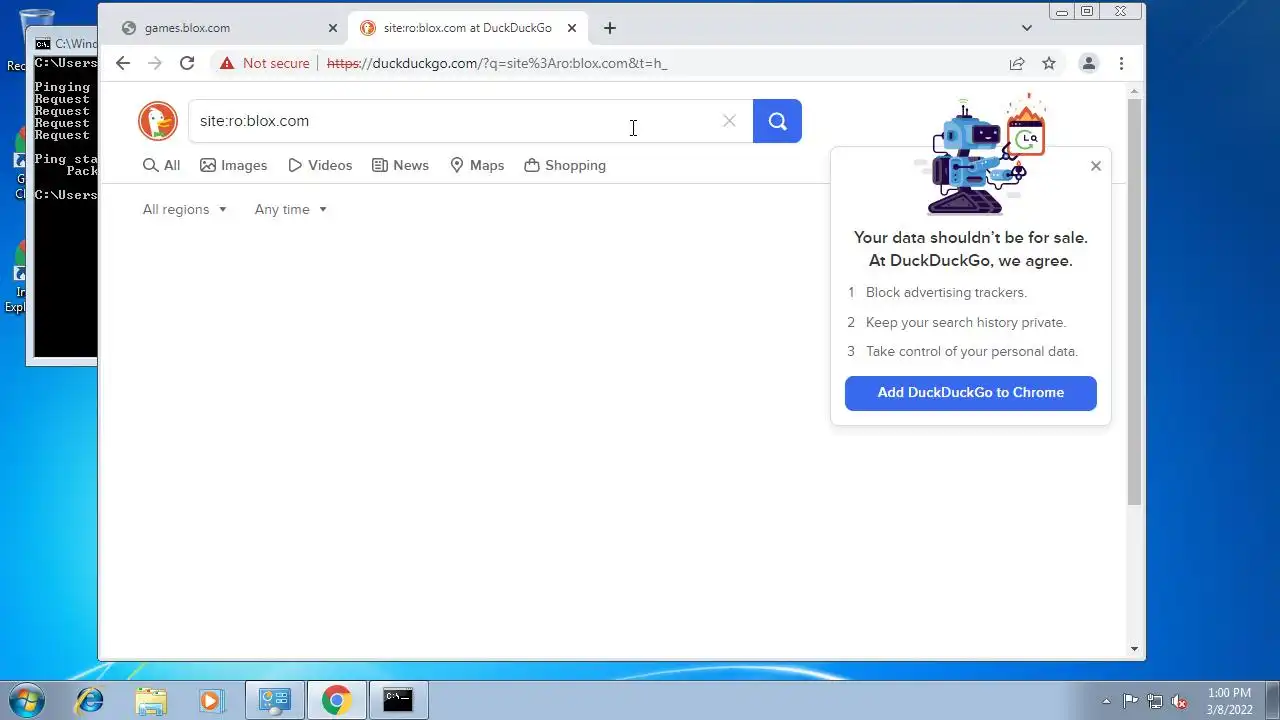Viewport: 1280px width, 720px height.
Task: Click the muted volume tray icon
Action: tap(1179, 701)
